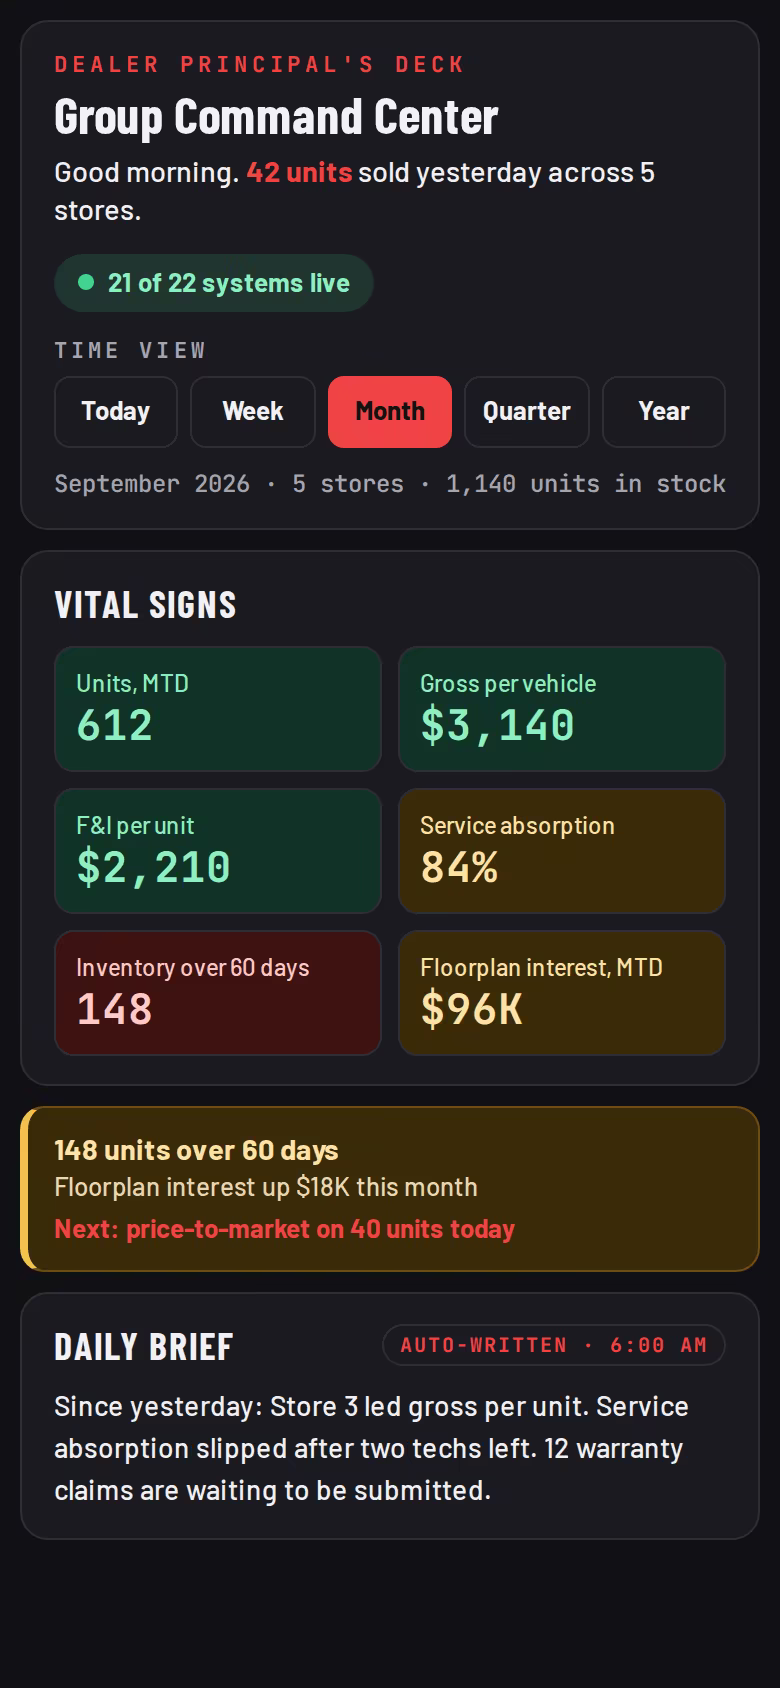Open the Floorplan interest, MTD tile
The height and width of the screenshot is (1688, 780).
pyautogui.click(x=562, y=993)
